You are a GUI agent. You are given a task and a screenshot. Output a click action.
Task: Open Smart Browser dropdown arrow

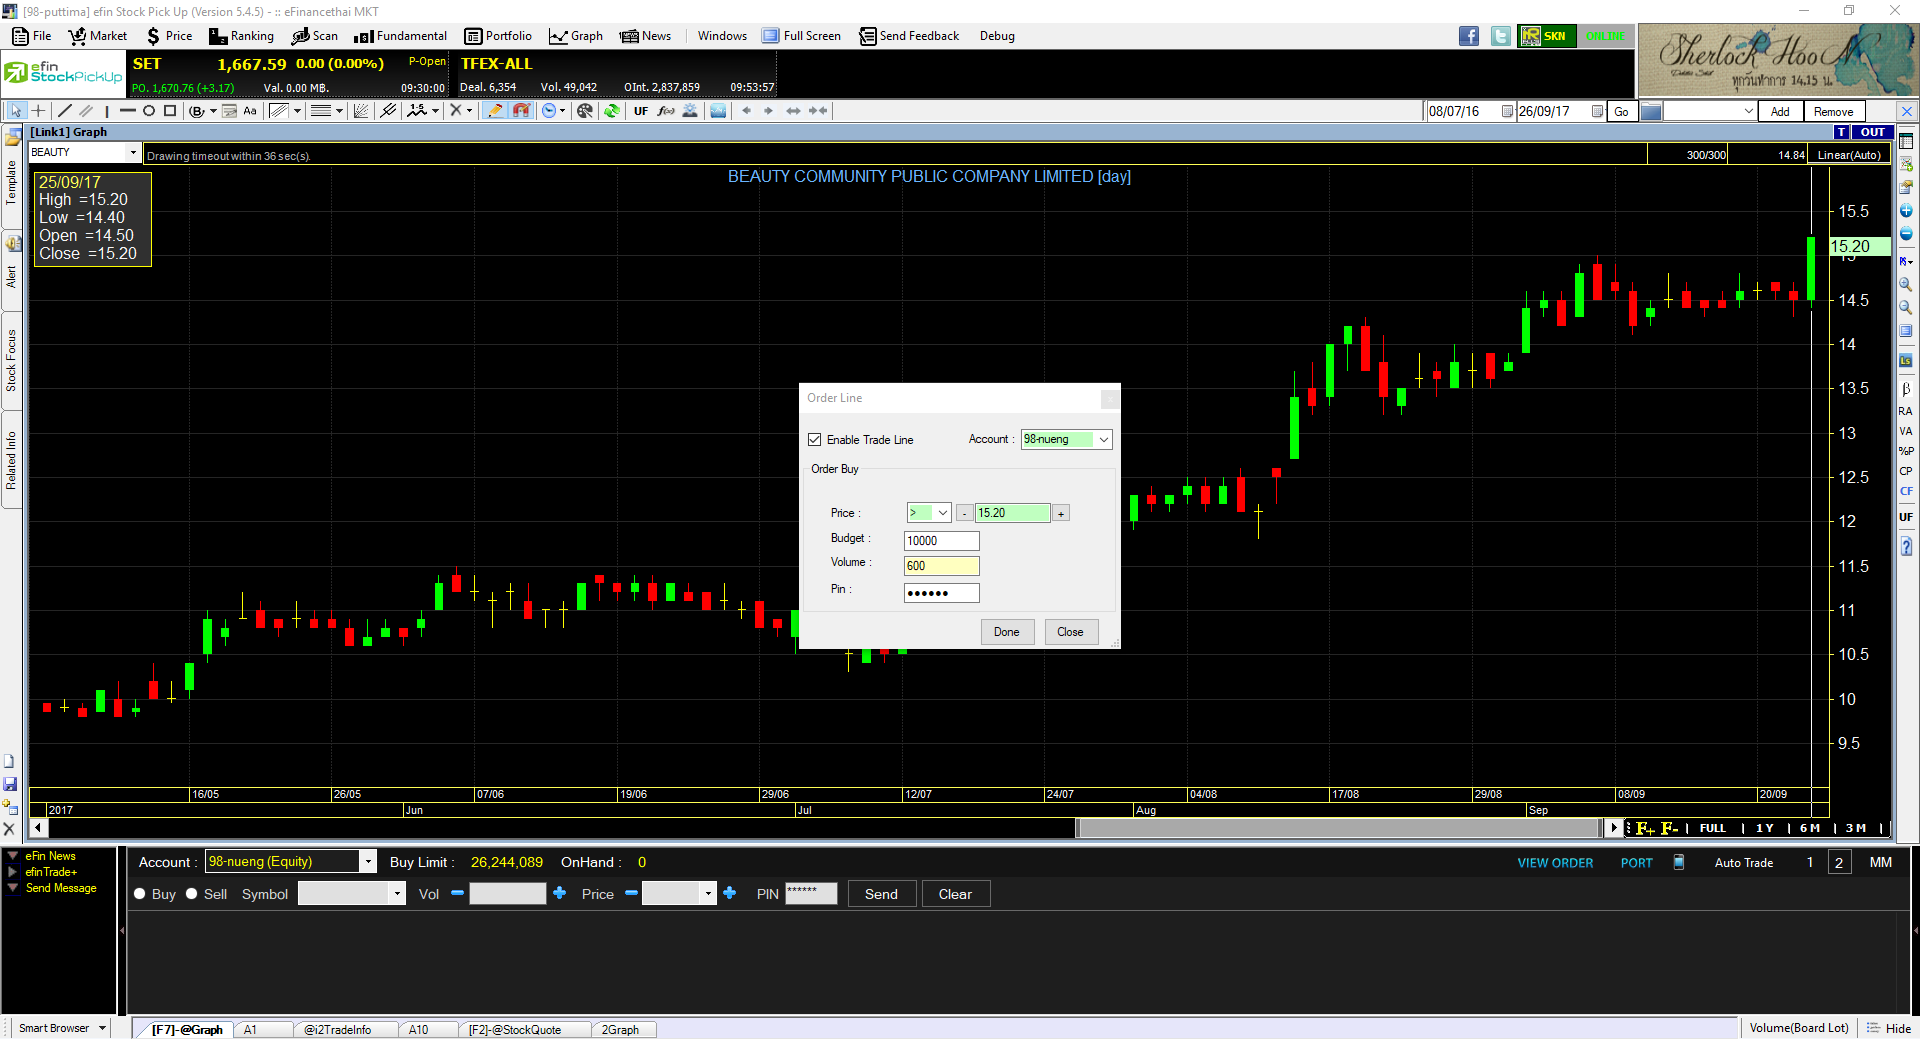pos(102,1028)
